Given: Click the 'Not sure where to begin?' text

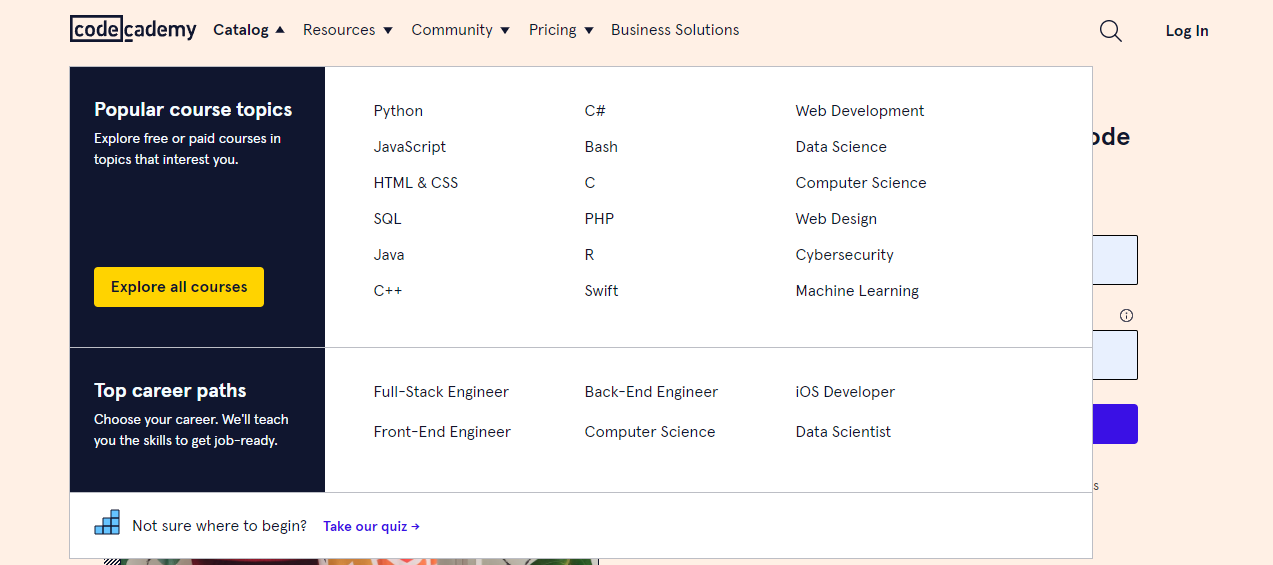Looking at the screenshot, I should point(219,526).
